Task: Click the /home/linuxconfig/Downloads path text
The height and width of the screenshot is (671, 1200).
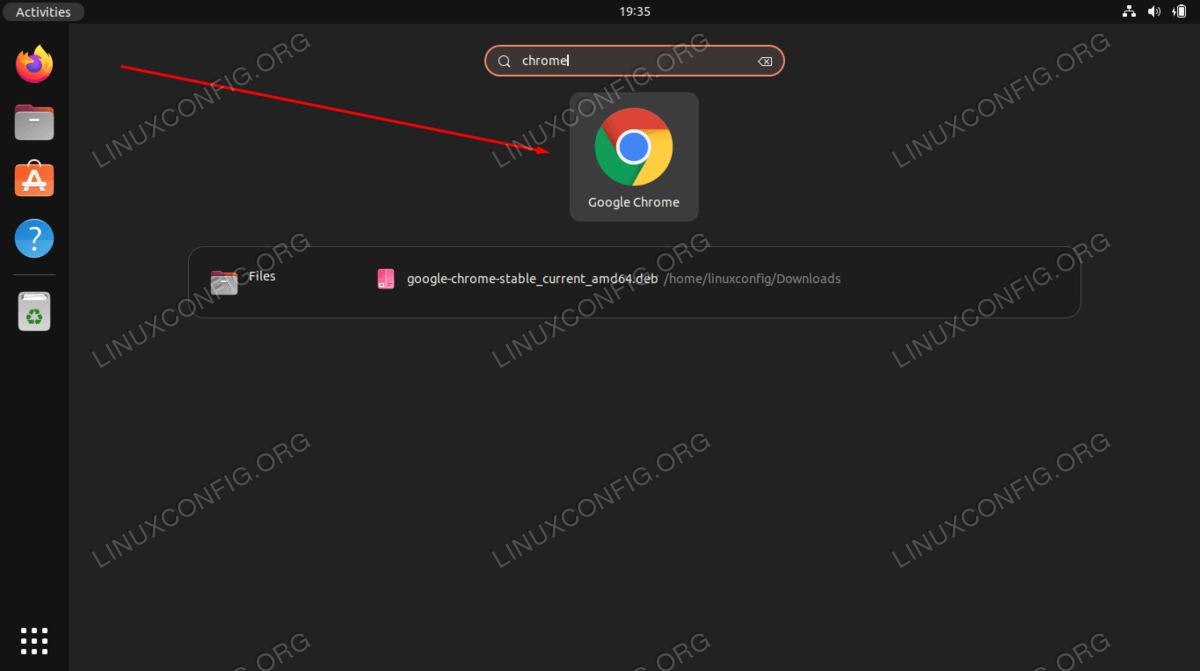Action: click(x=752, y=279)
